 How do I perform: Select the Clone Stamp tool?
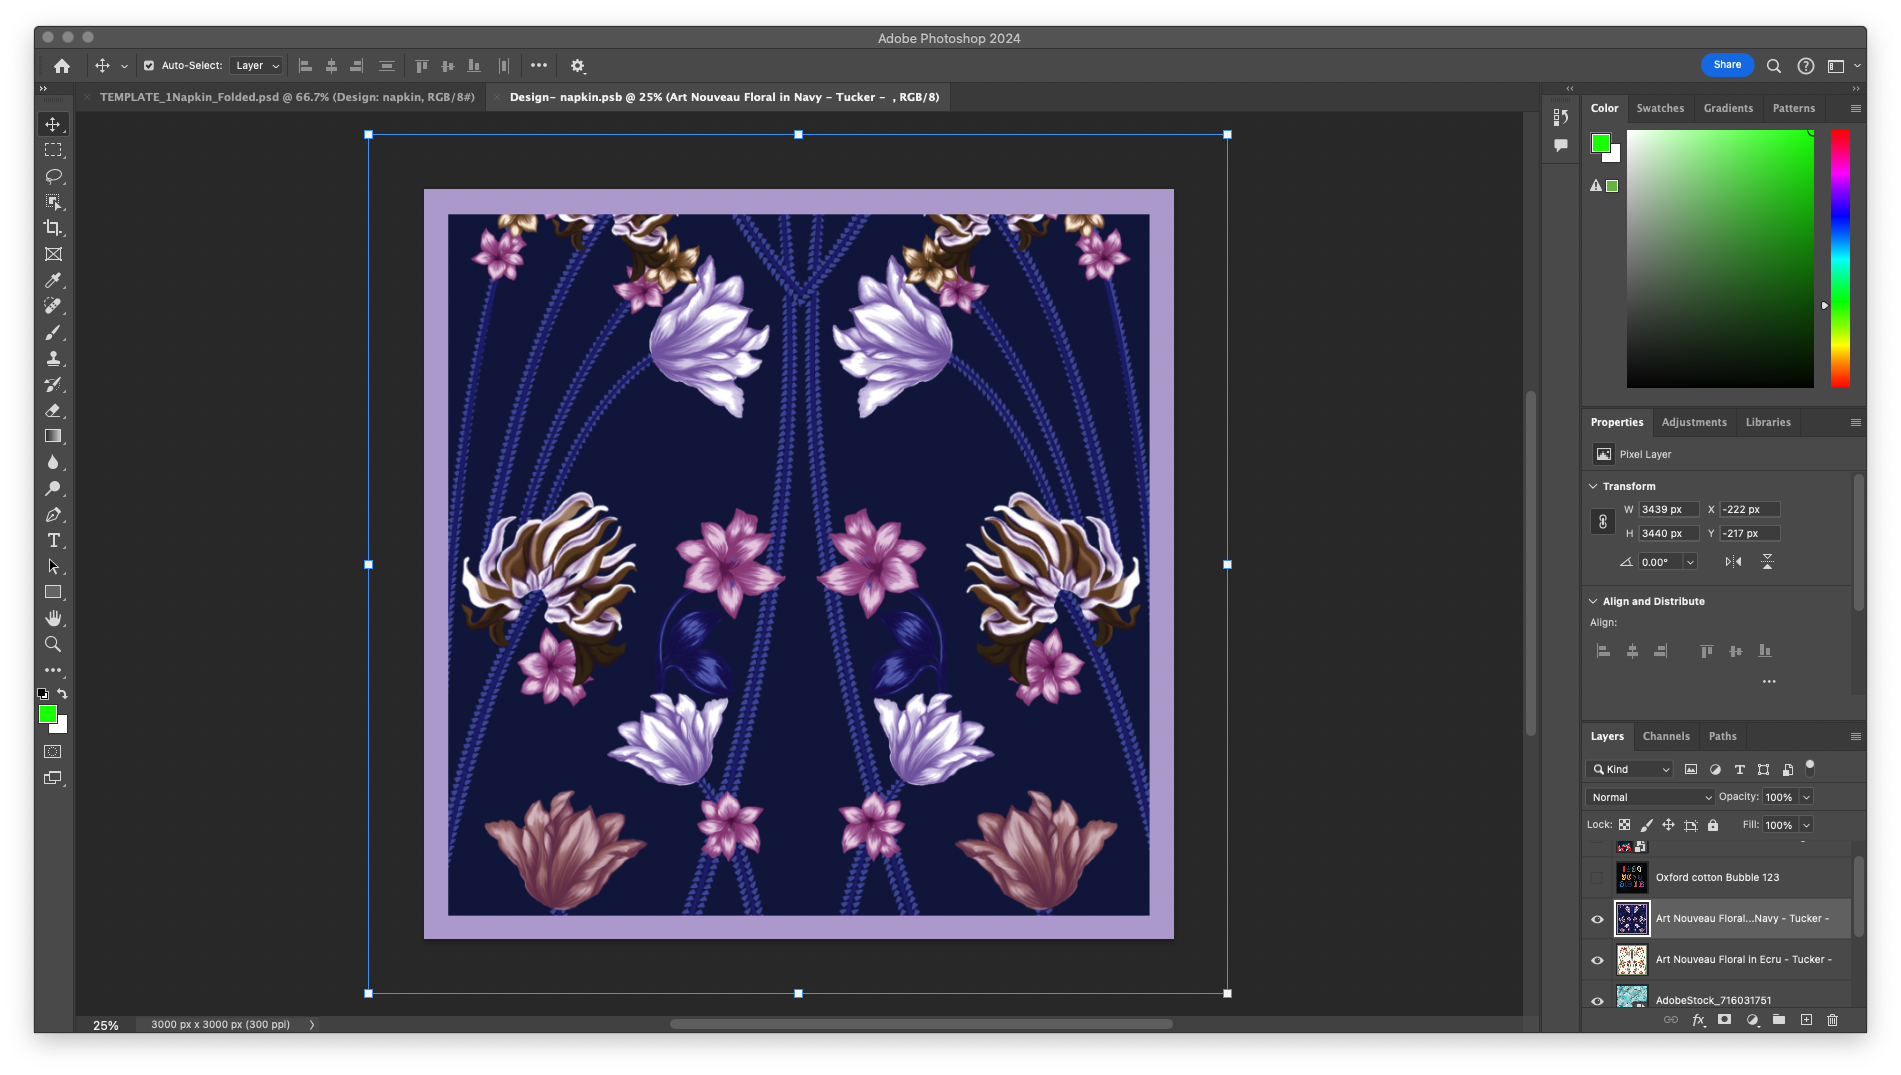point(53,358)
